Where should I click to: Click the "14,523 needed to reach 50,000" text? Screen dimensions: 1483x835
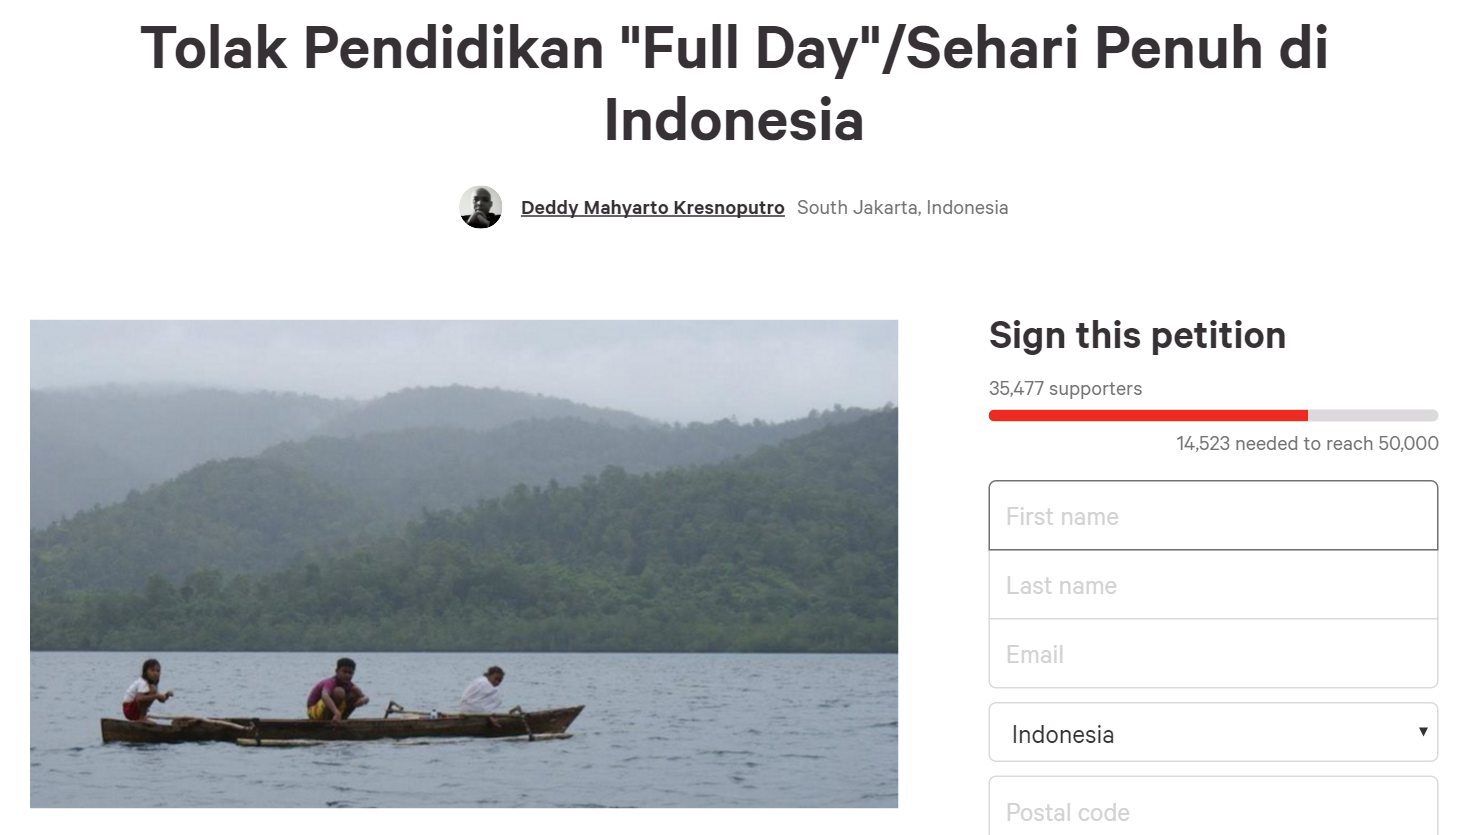[1307, 444]
